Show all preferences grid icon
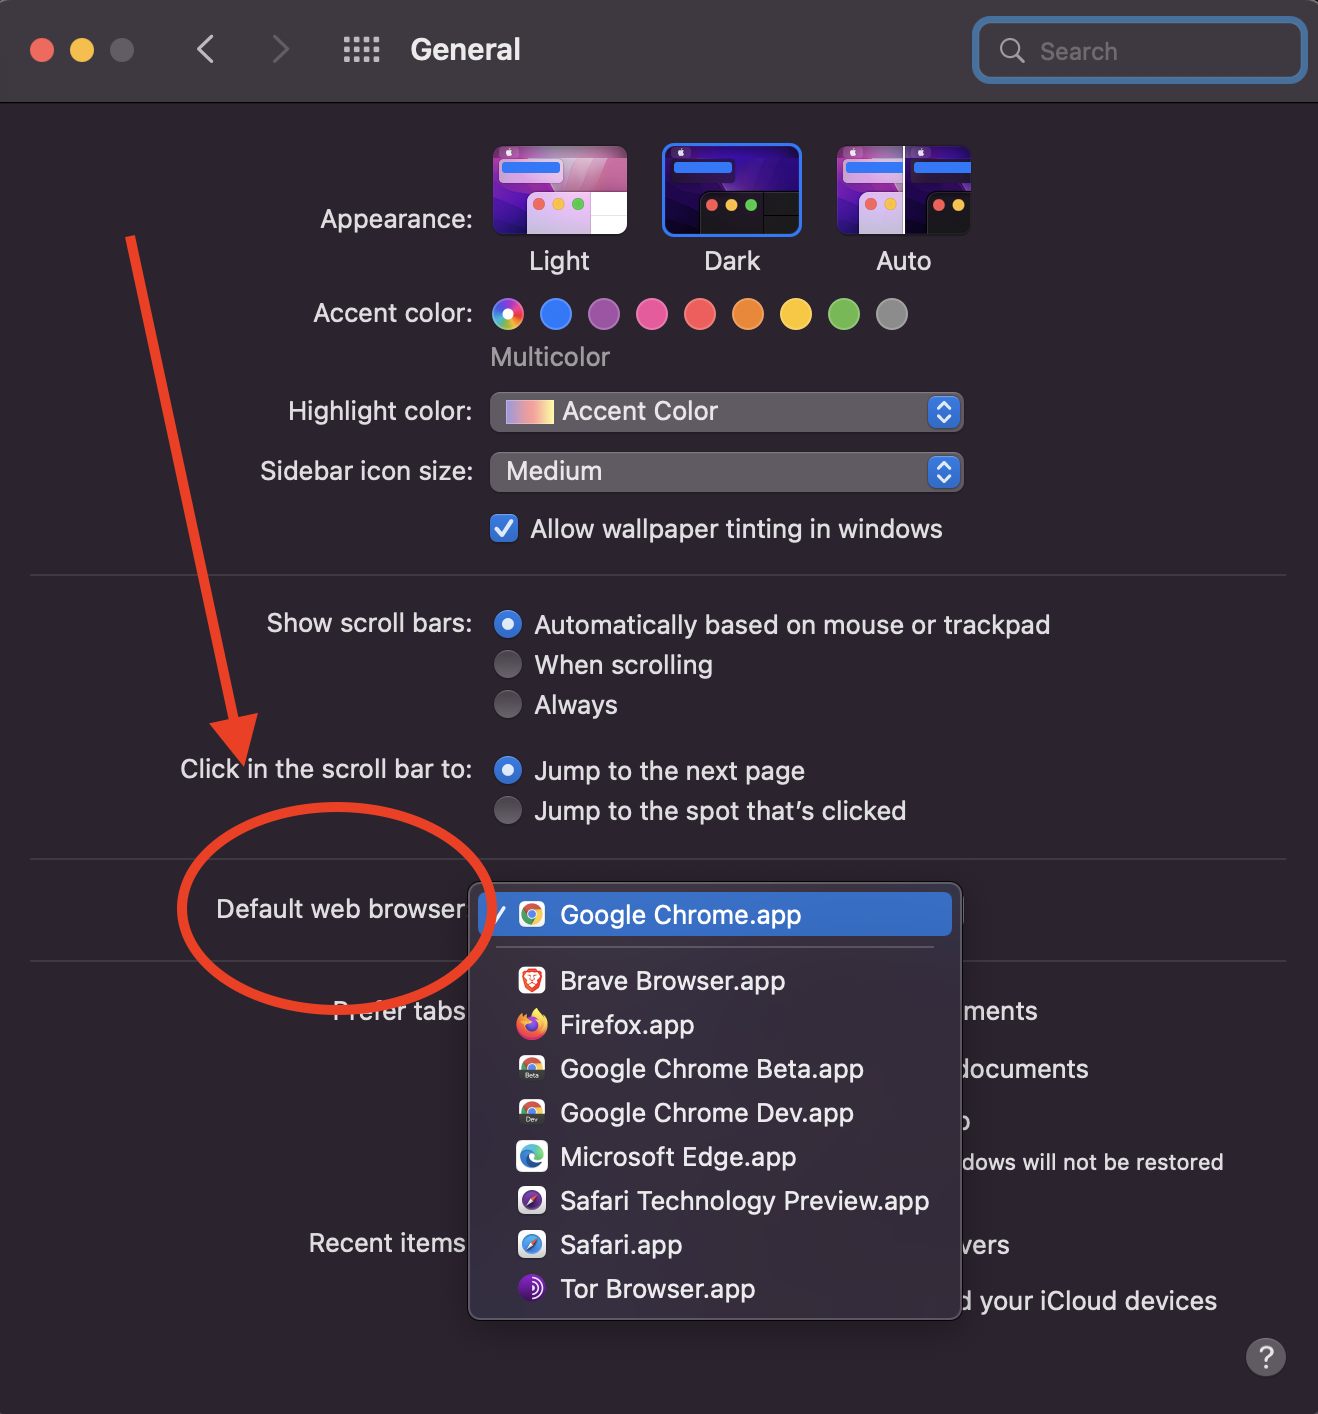The height and width of the screenshot is (1414, 1318). click(x=361, y=49)
